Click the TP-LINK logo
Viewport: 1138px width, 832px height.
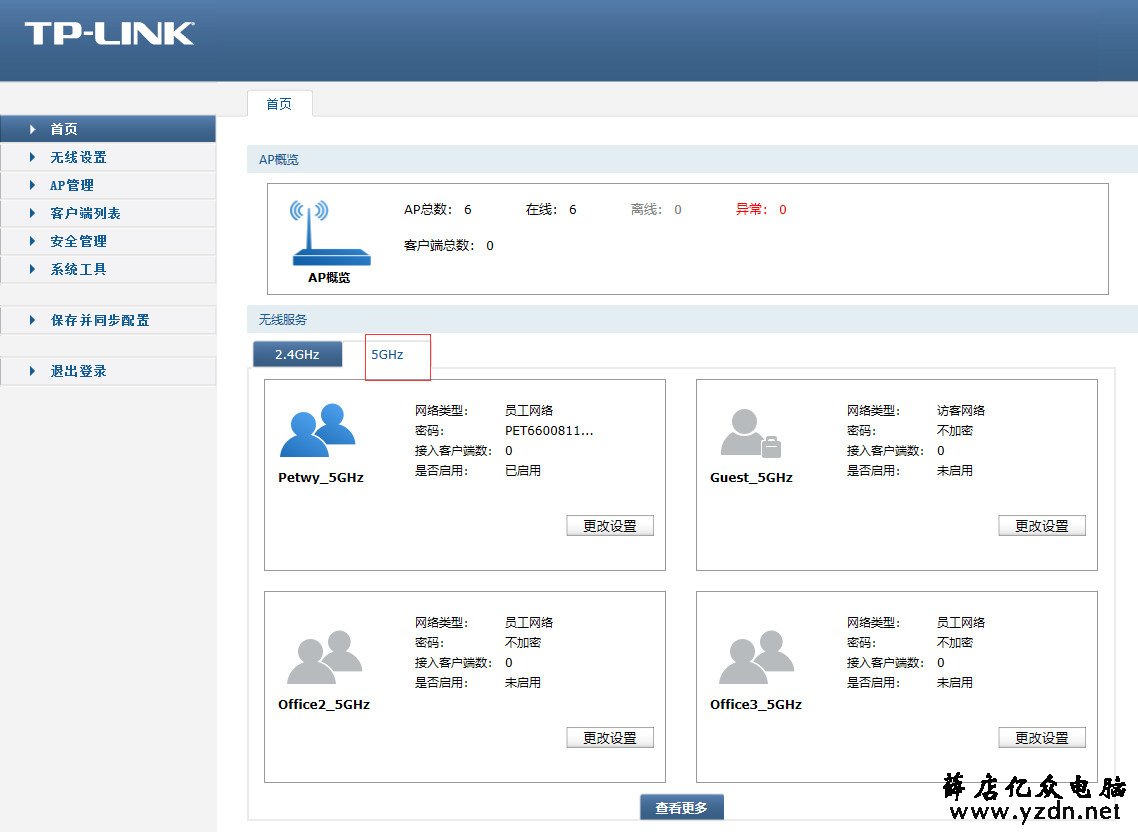(x=110, y=33)
